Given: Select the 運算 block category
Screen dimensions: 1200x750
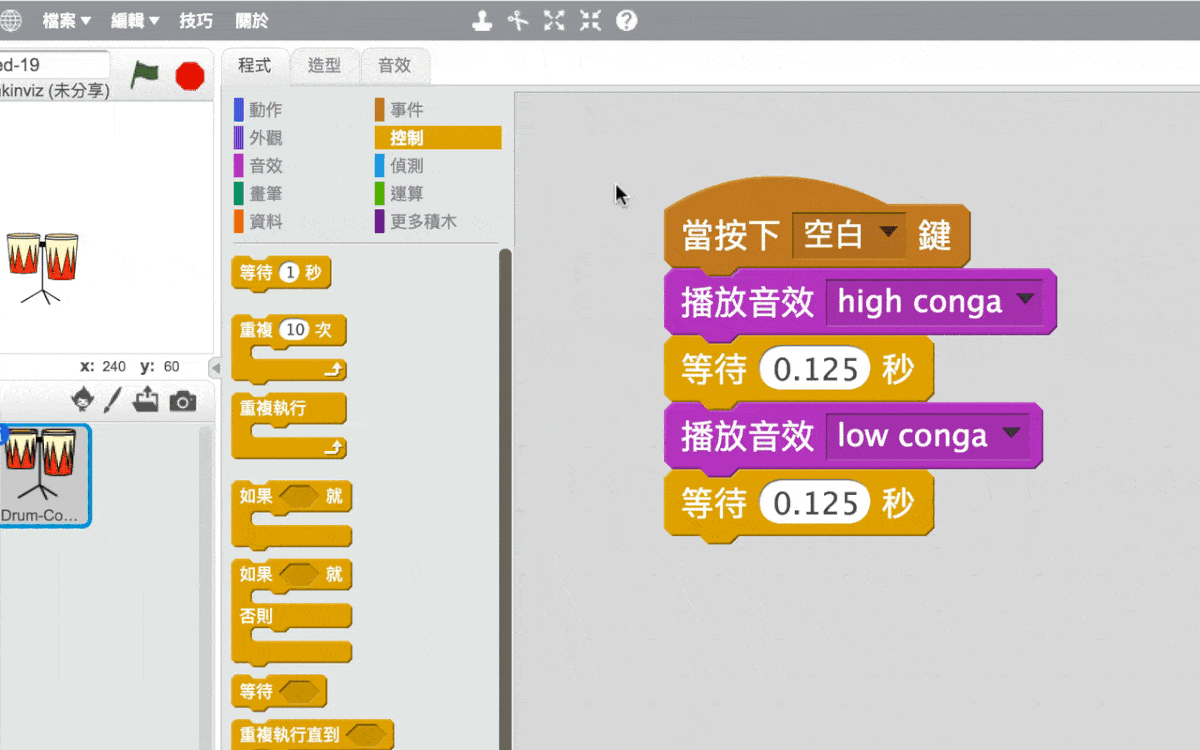Looking at the screenshot, I should [407, 194].
